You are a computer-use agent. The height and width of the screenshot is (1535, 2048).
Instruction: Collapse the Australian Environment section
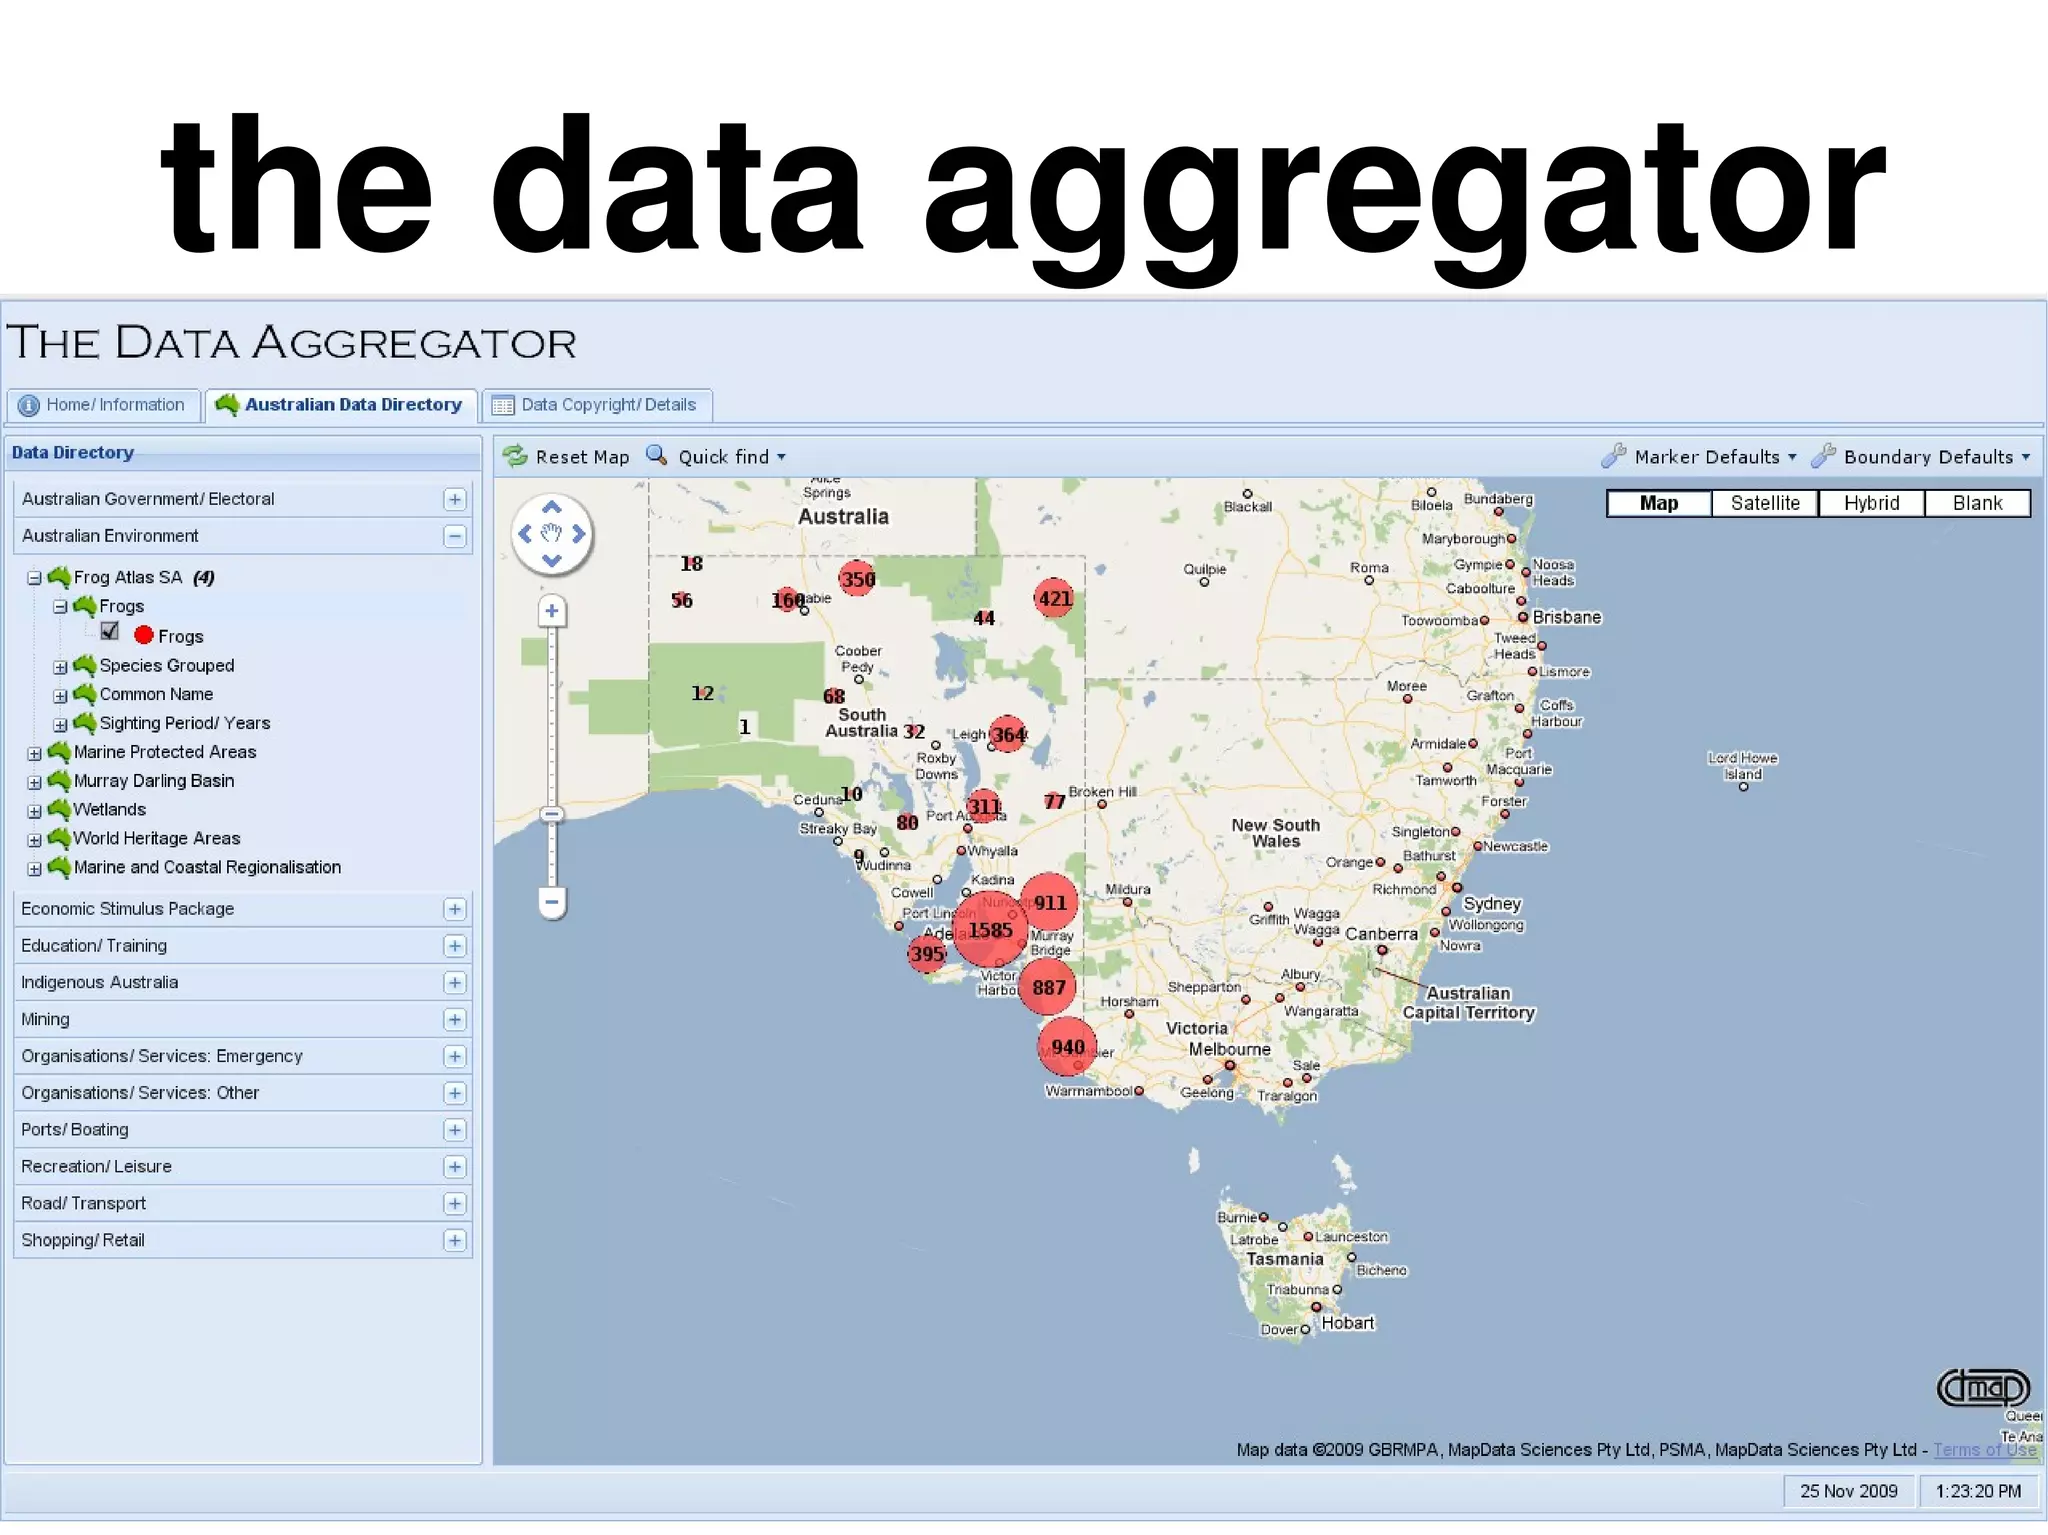(455, 536)
